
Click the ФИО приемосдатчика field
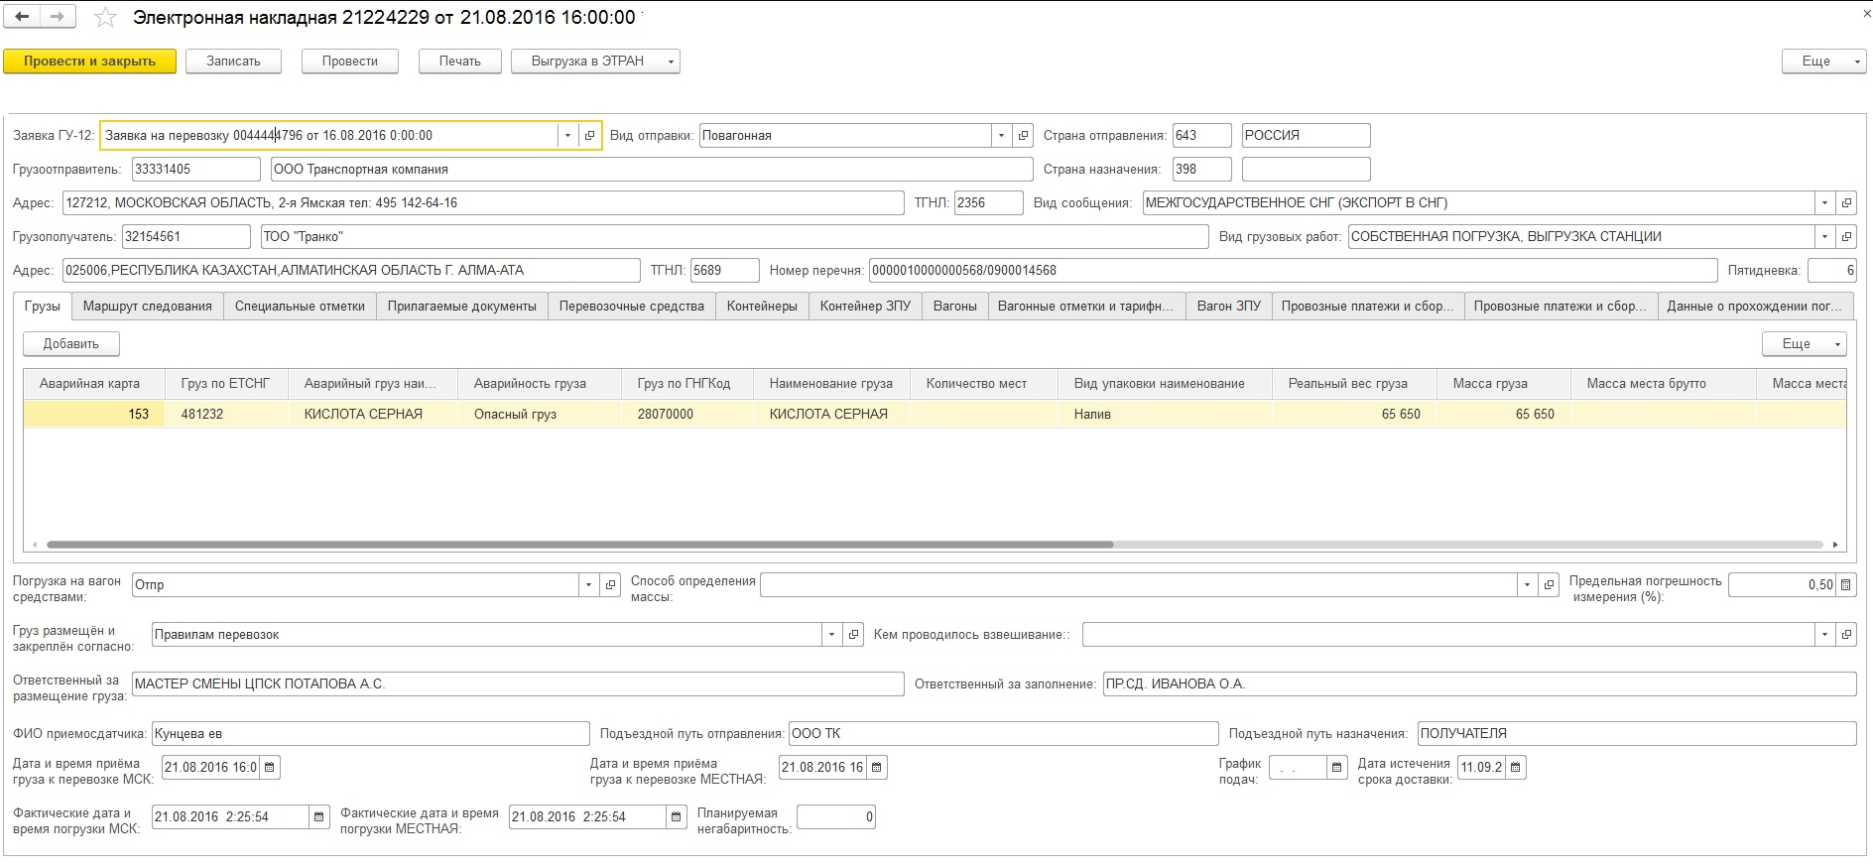370,734
